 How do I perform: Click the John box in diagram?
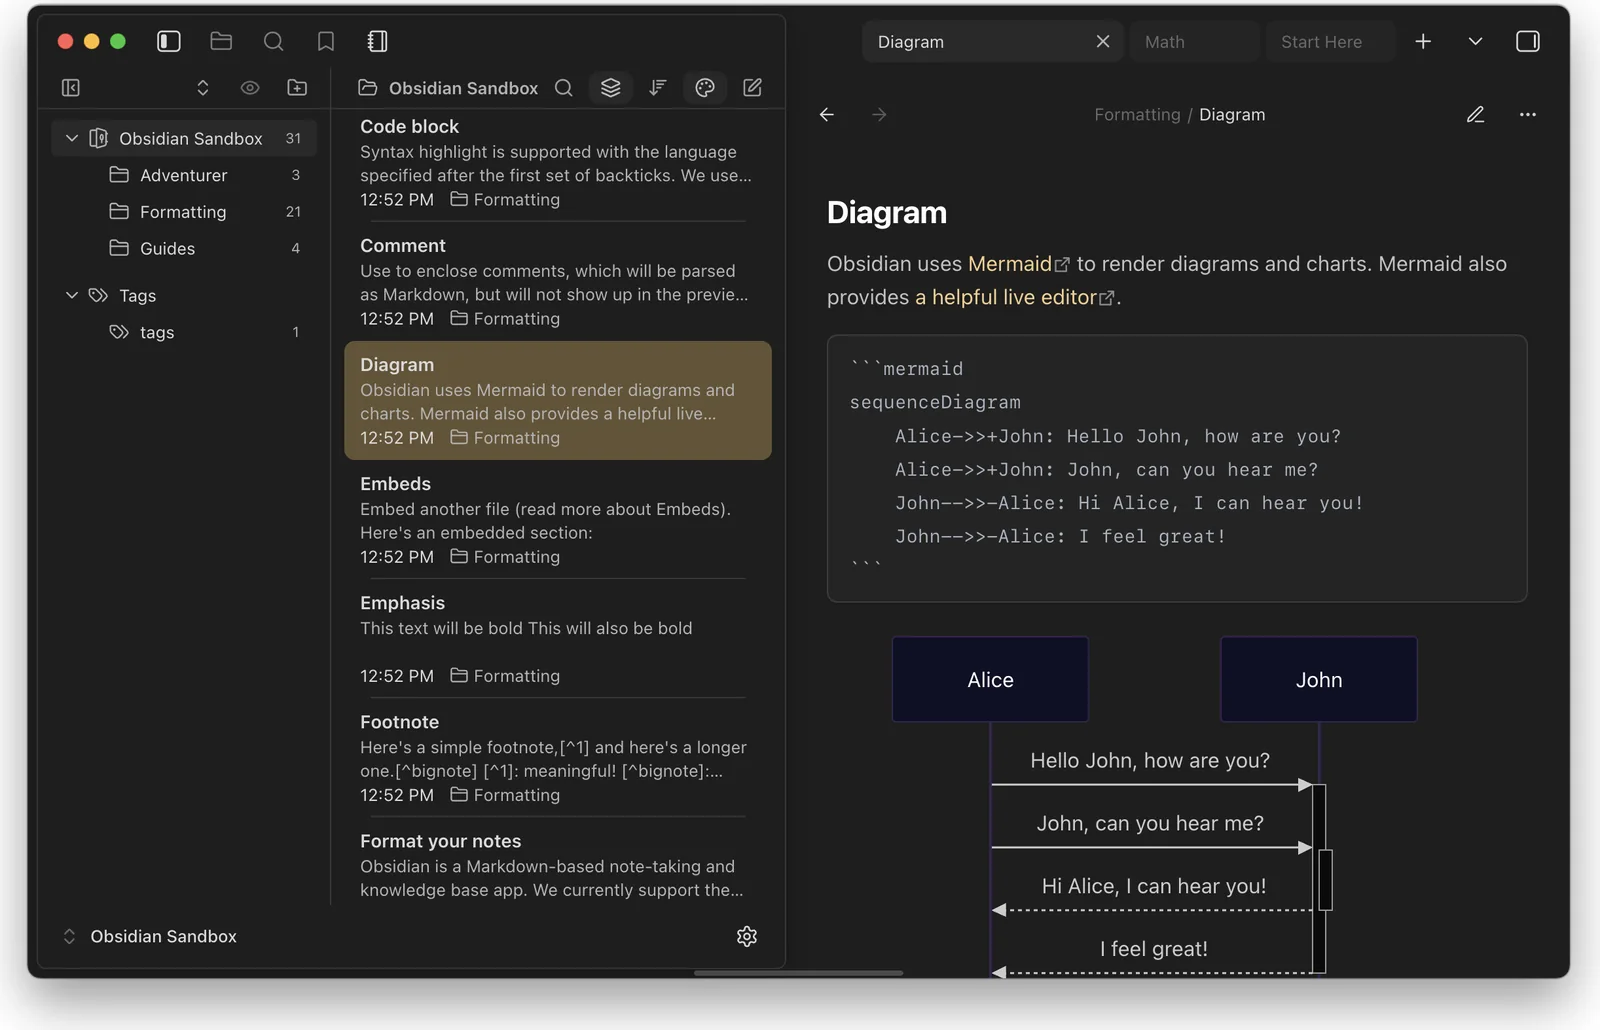[1319, 680]
